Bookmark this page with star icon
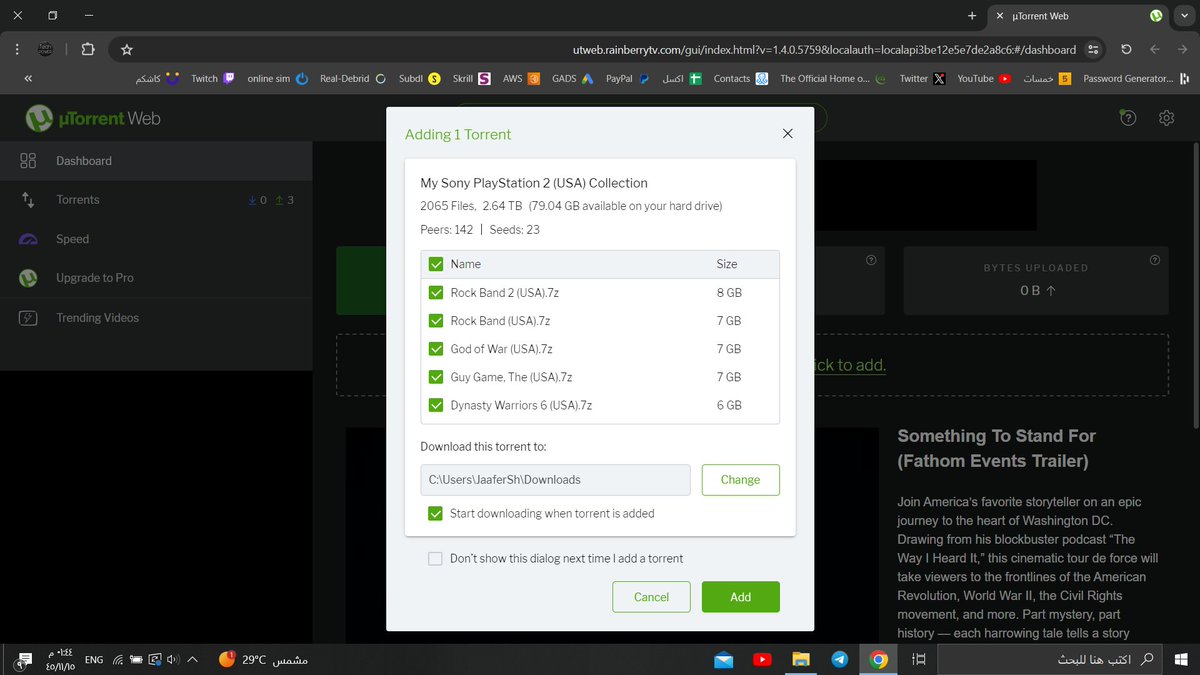 tap(127, 49)
